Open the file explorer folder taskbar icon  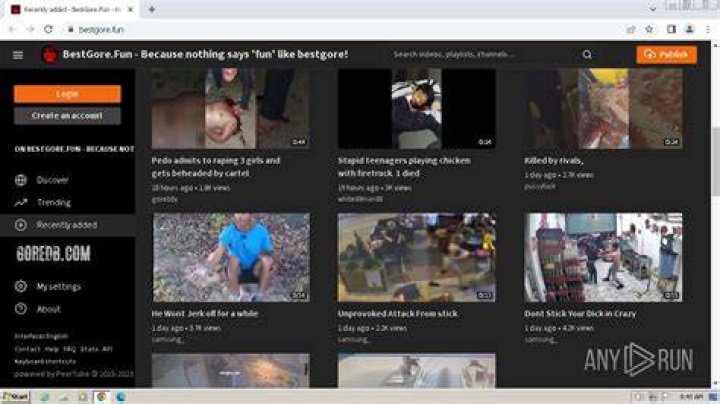click(x=82, y=397)
